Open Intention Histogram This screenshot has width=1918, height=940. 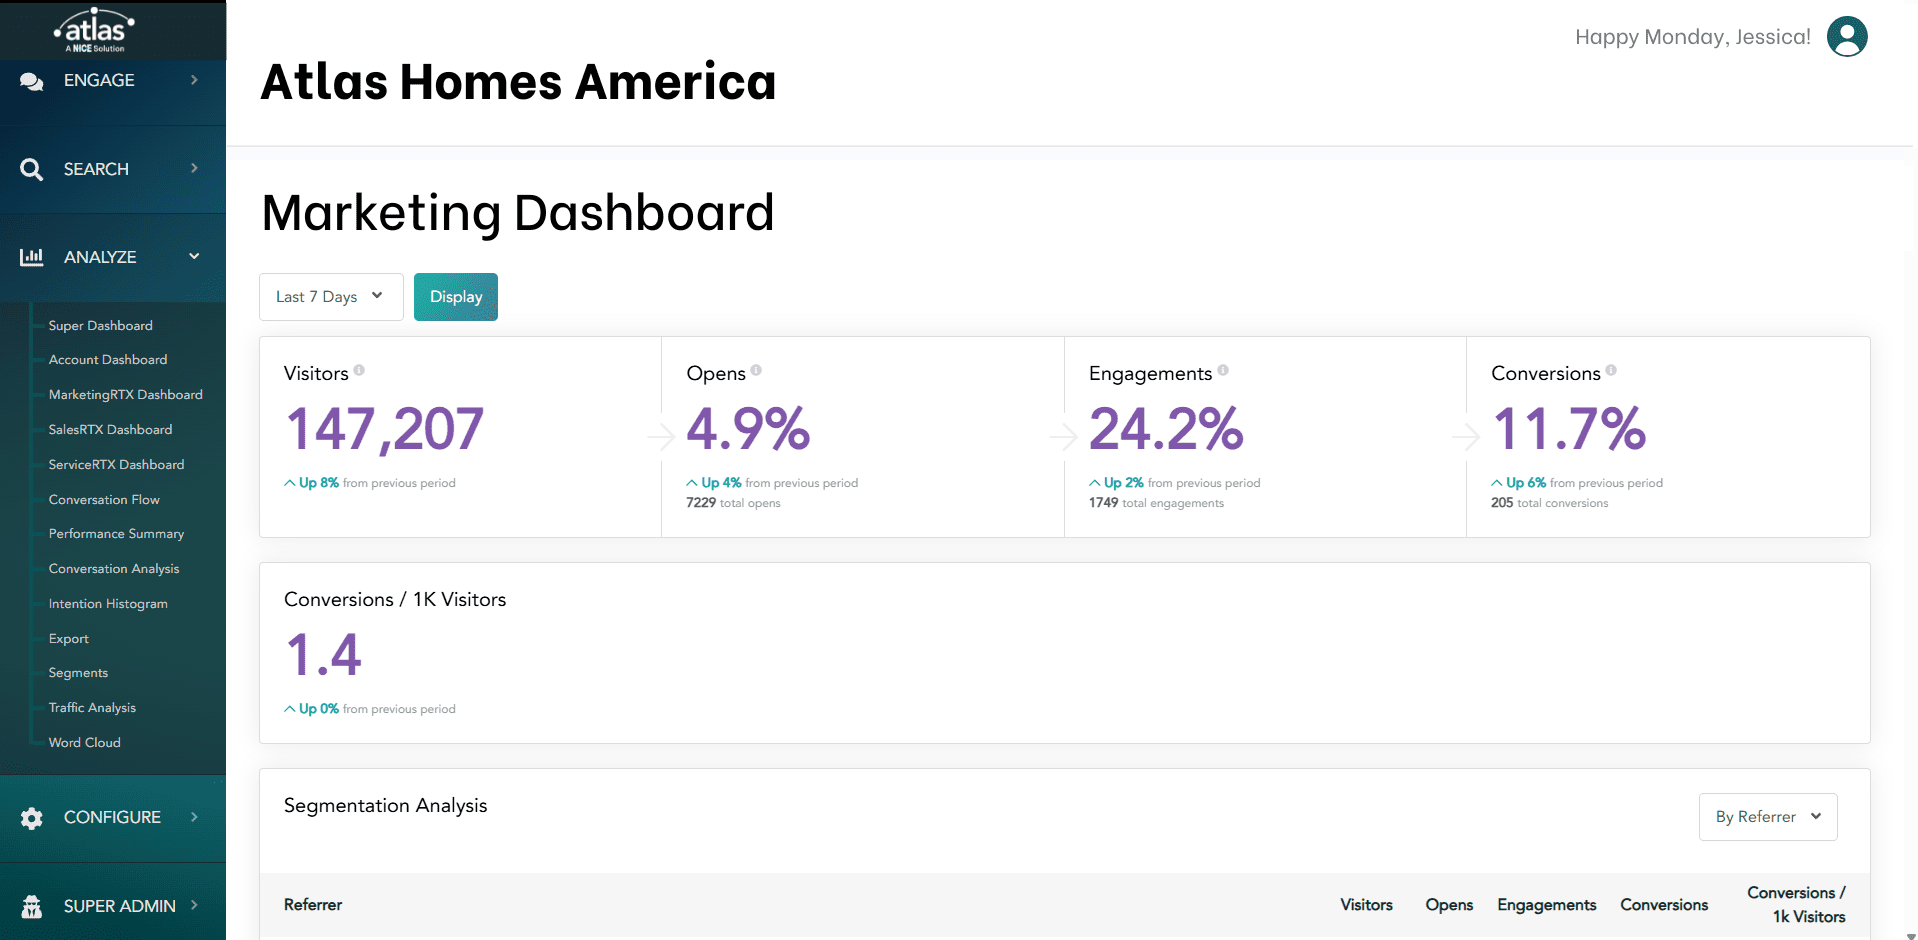pyautogui.click(x=108, y=604)
